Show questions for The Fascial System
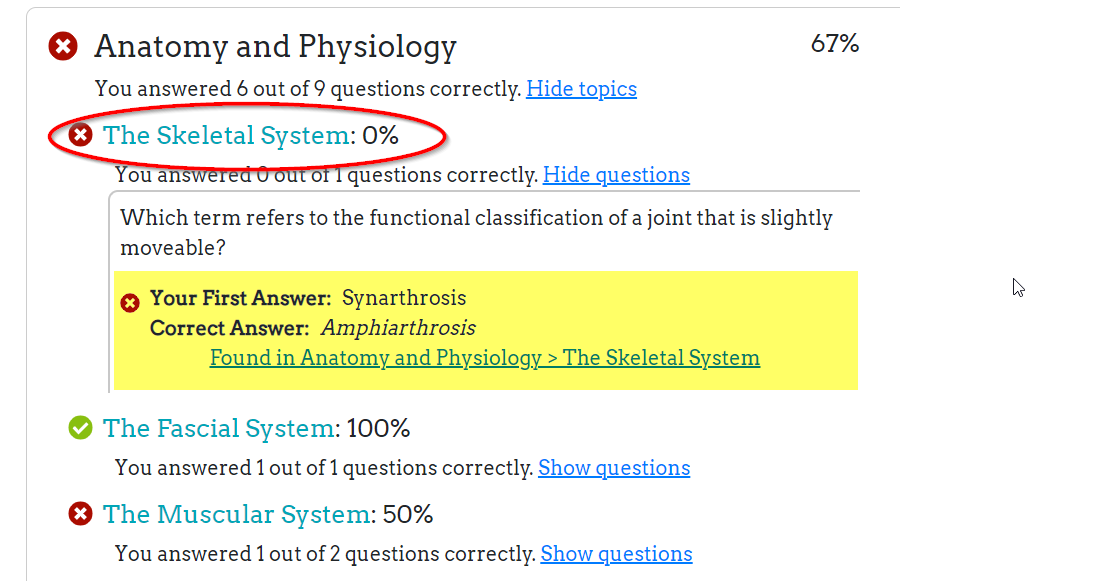1106x581 pixels. (614, 468)
